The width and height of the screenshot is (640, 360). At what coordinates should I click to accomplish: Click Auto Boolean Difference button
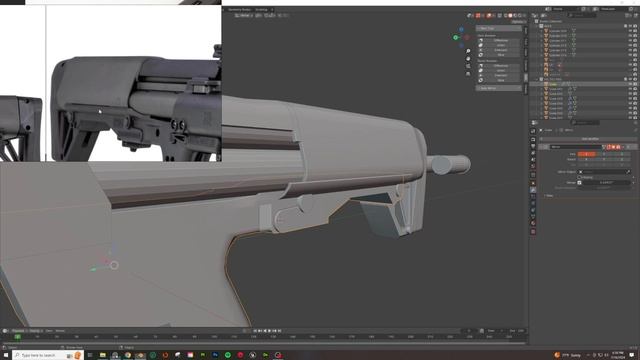click(x=501, y=40)
